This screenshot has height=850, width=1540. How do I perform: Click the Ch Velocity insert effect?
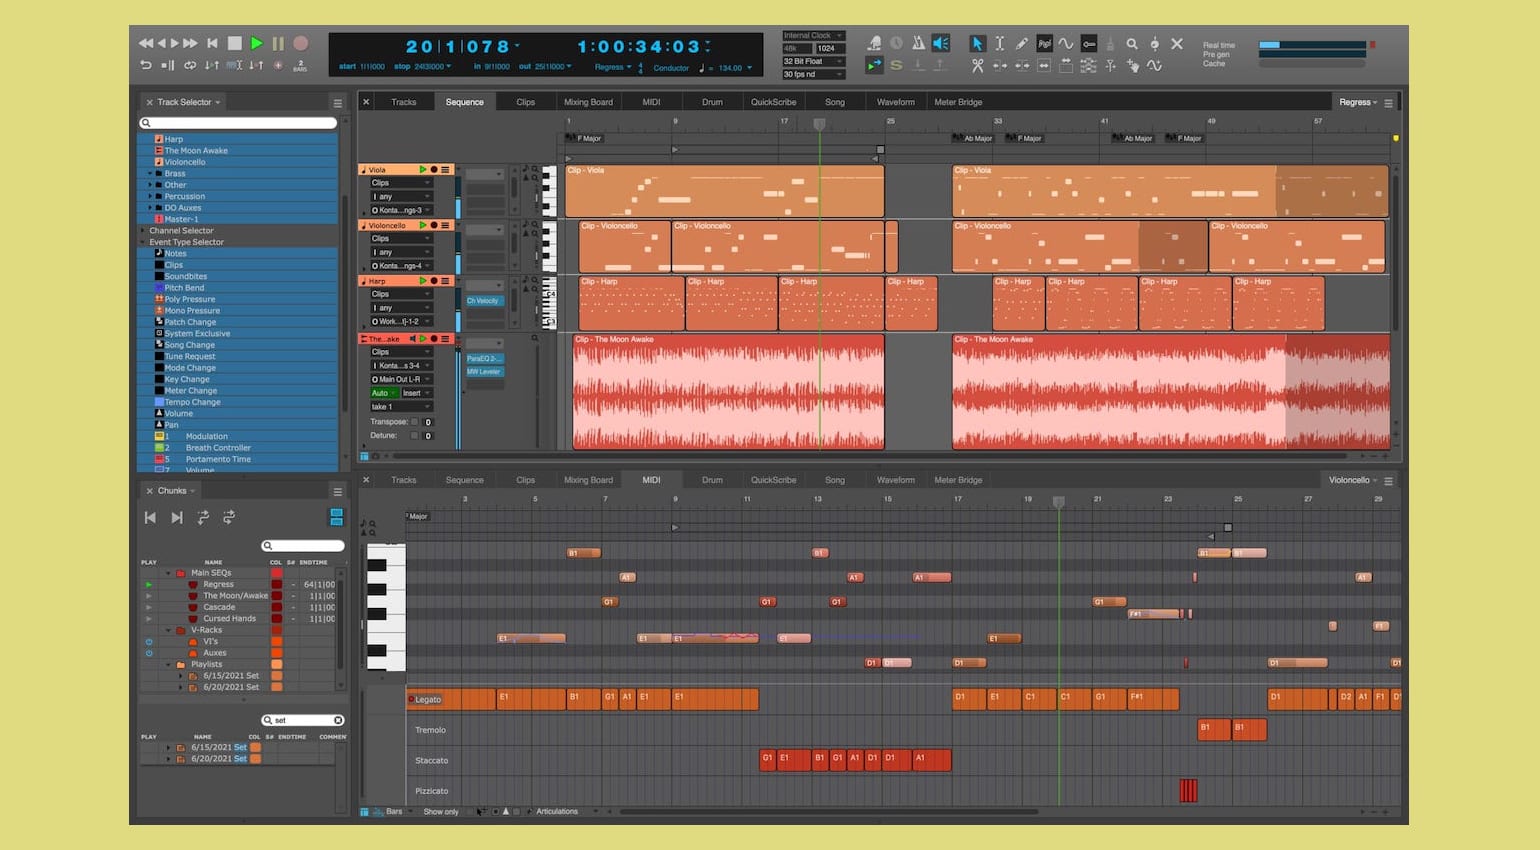coord(484,300)
